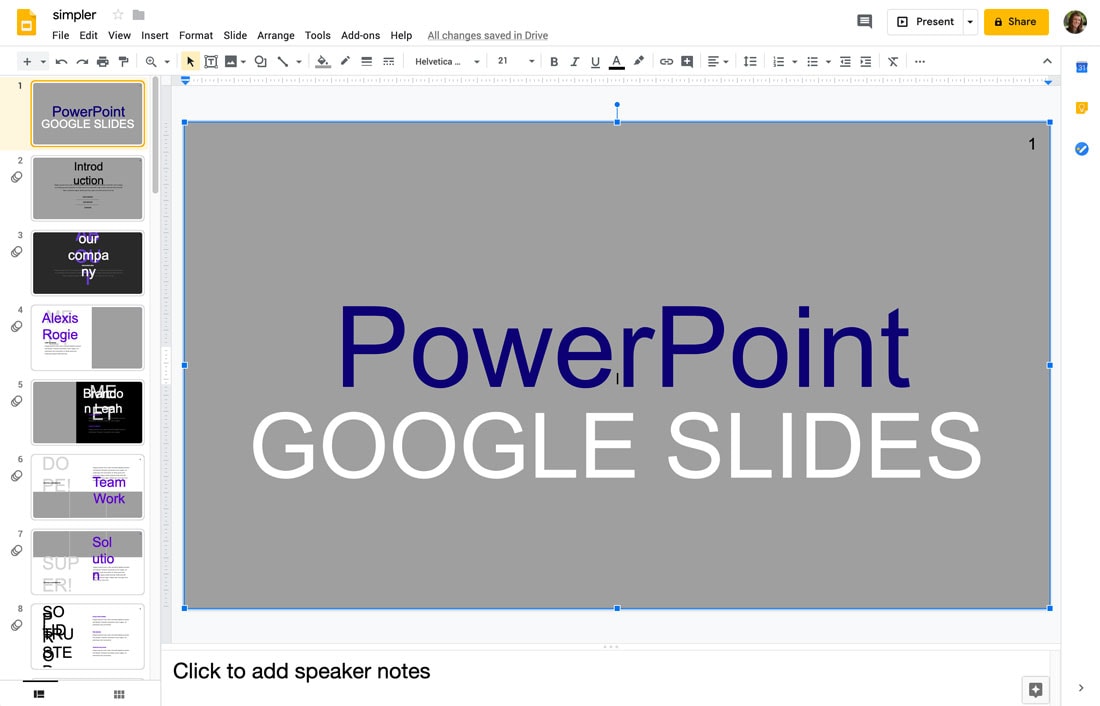
Task: Open the account profile avatar
Action: pyautogui.click(x=1075, y=22)
